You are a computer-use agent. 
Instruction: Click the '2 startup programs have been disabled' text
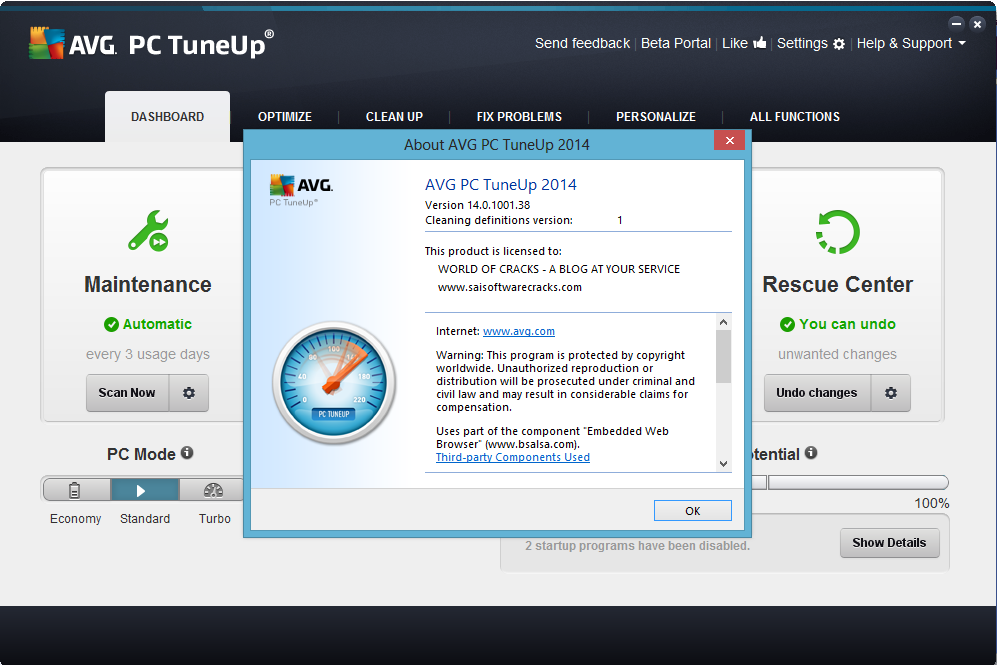point(637,545)
